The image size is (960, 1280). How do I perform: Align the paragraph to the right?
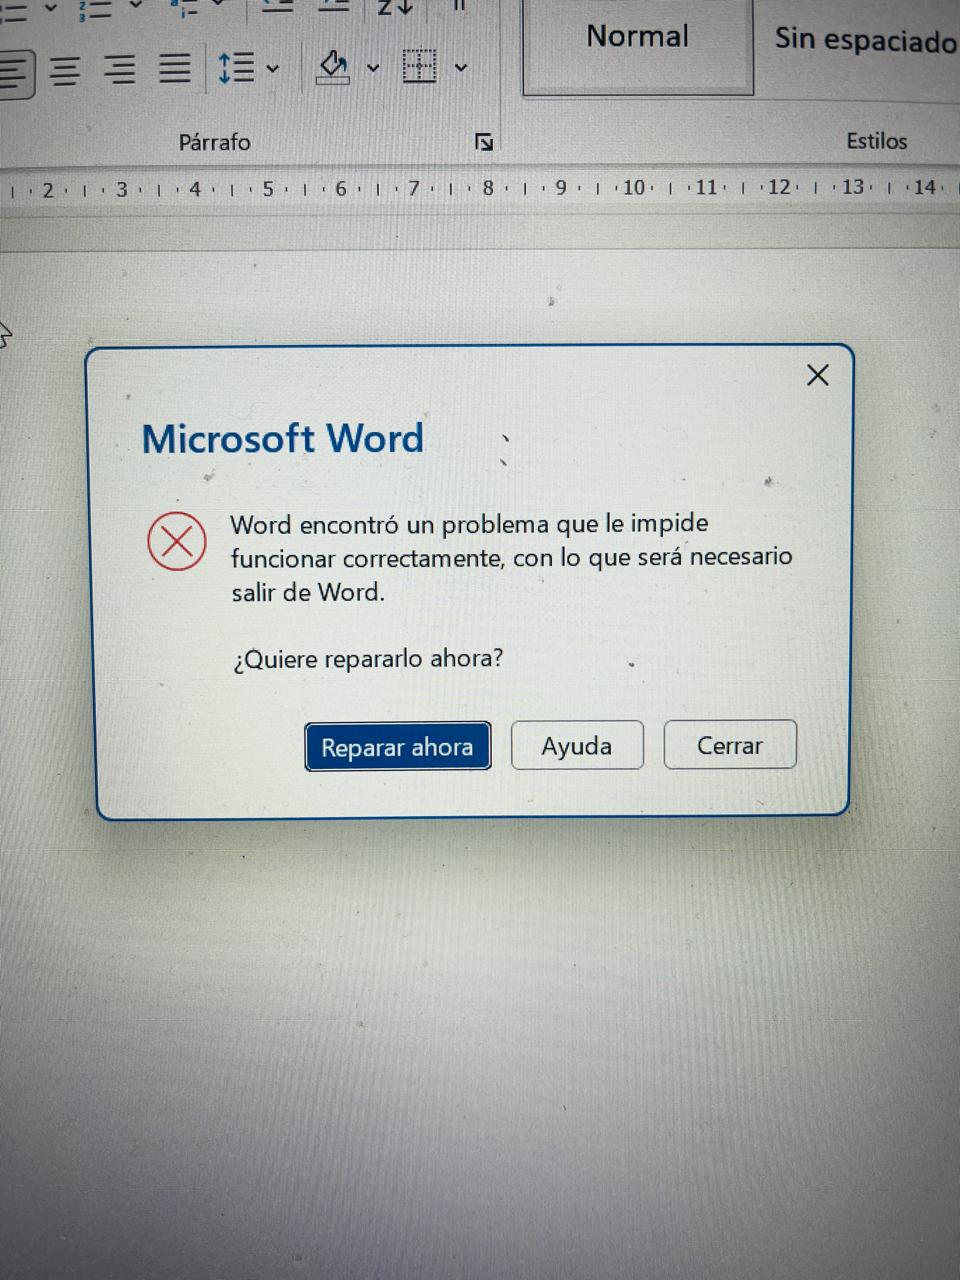121,70
